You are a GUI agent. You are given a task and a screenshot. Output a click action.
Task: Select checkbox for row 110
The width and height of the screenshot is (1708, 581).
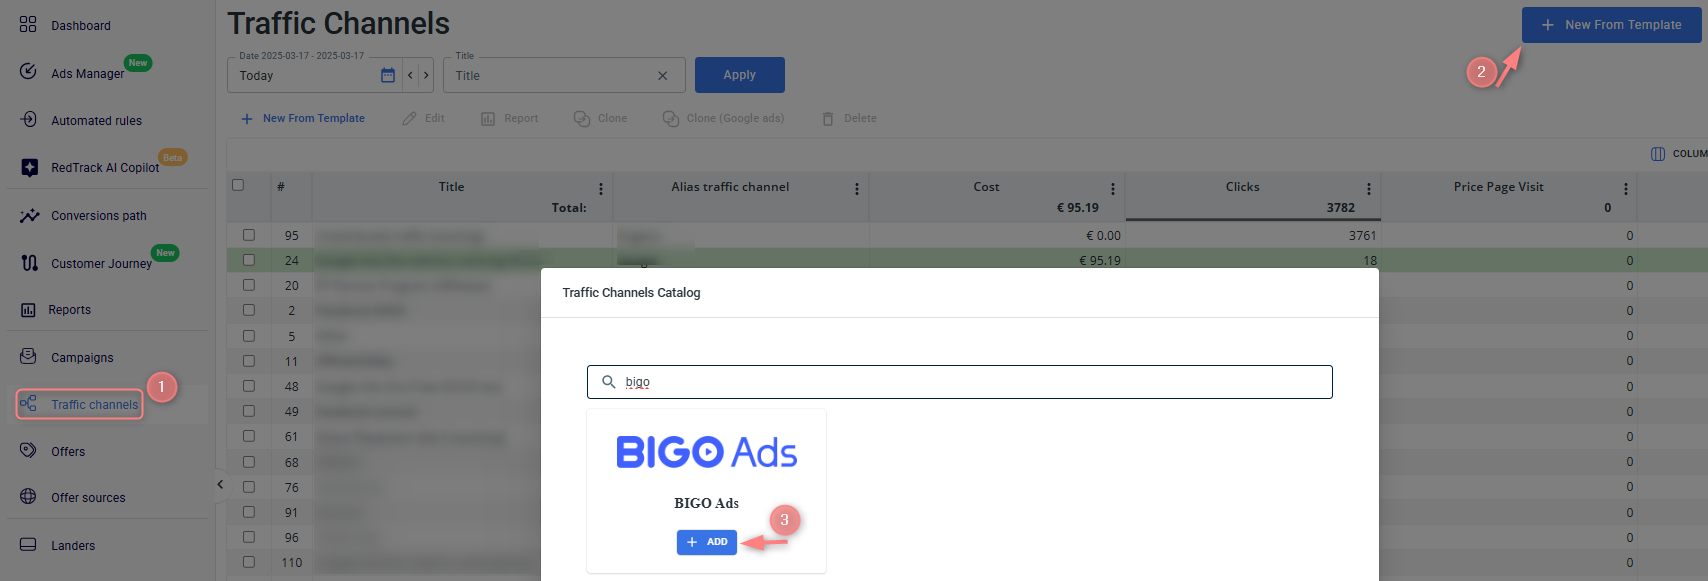pyautogui.click(x=249, y=562)
